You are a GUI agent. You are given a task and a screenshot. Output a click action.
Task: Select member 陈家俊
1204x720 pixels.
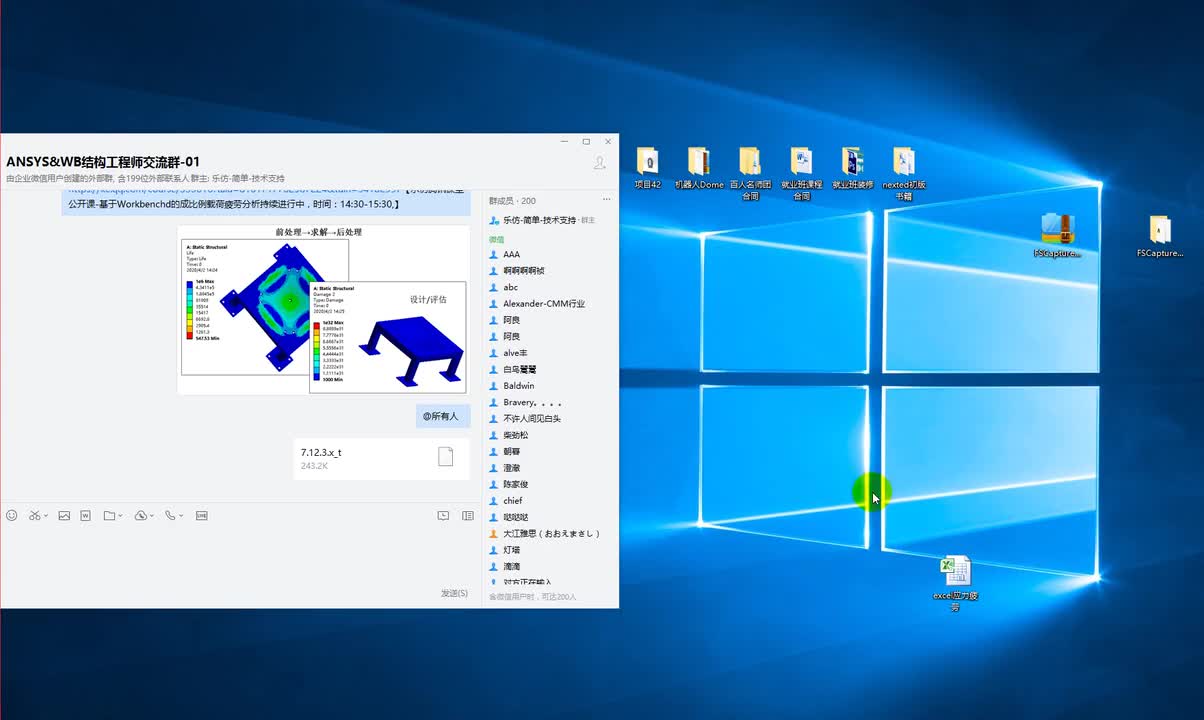pos(548,484)
